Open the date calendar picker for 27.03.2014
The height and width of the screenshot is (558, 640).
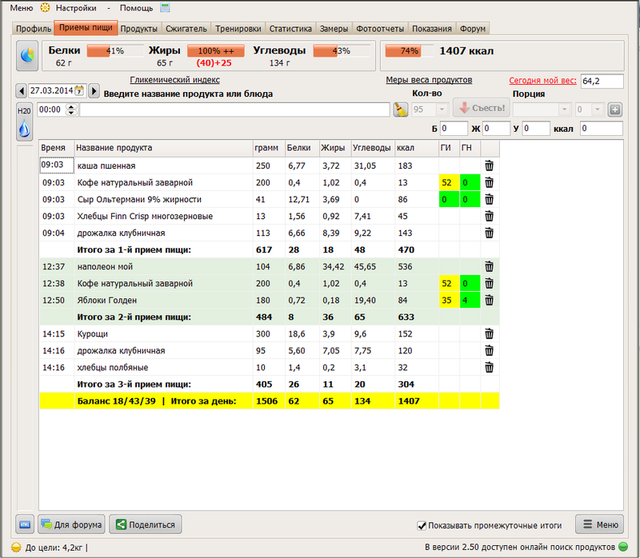click(x=79, y=90)
